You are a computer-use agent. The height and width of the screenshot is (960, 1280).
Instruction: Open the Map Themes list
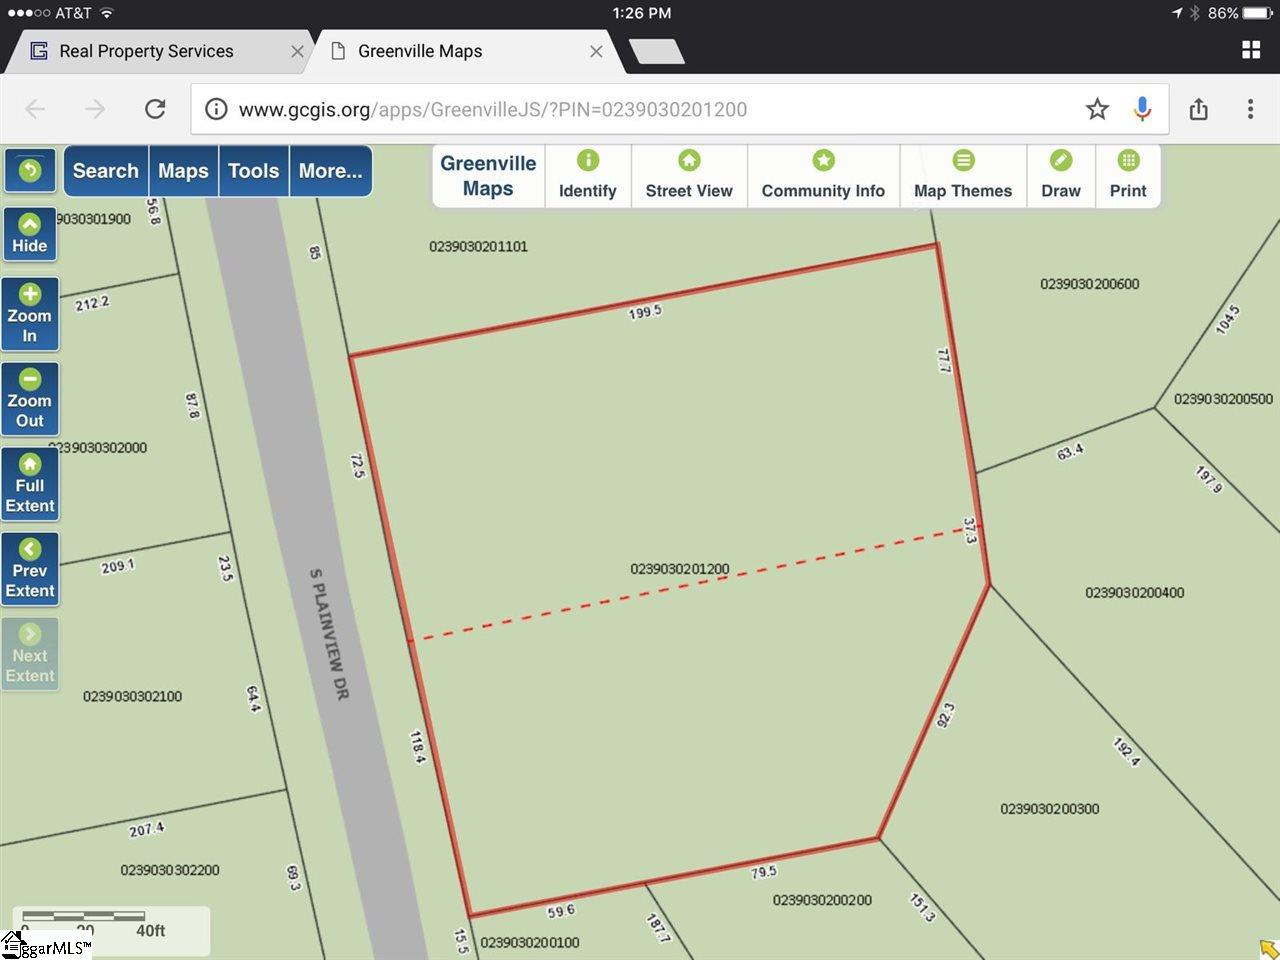[962, 175]
